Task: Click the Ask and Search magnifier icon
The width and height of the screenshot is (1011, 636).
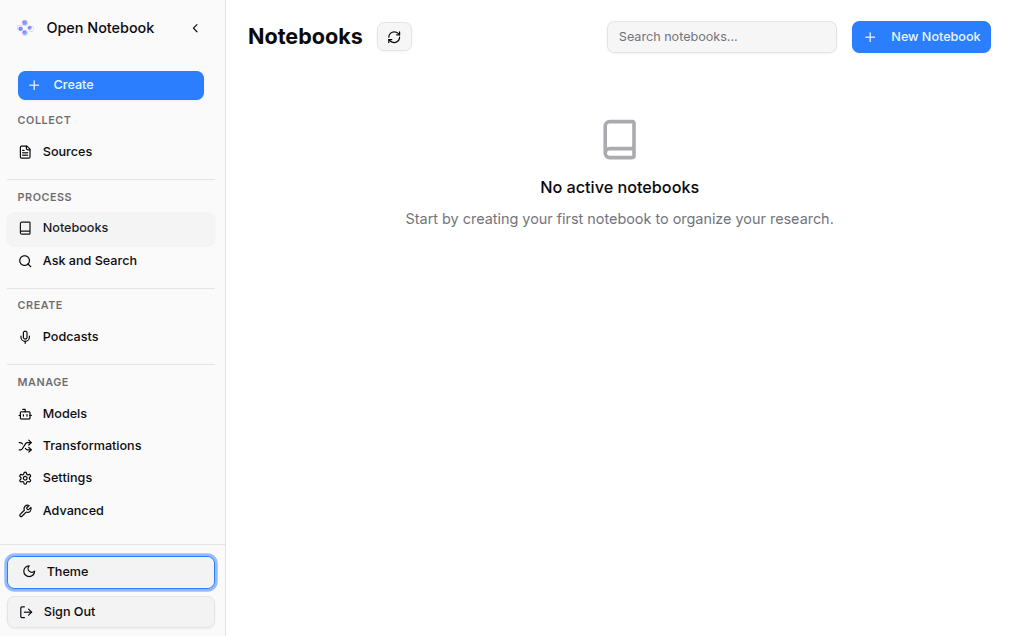Action: 26,261
